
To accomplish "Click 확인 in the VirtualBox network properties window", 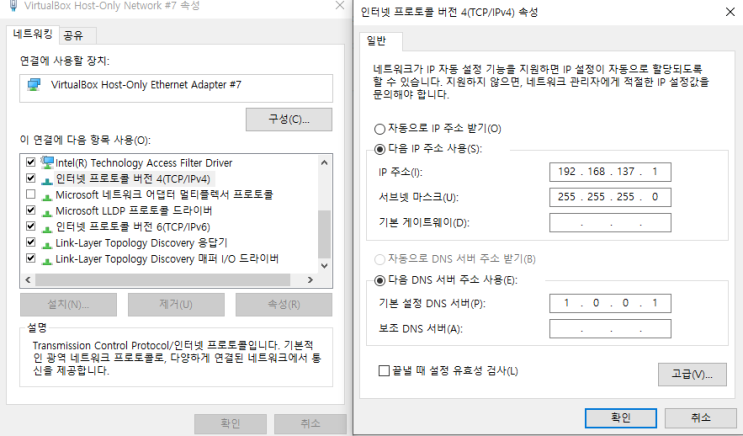I will pos(231,424).
